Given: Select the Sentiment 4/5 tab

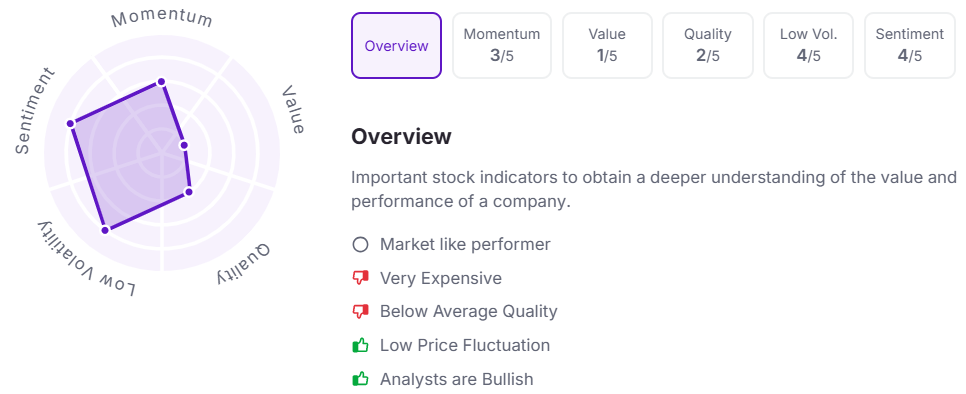Looking at the screenshot, I should pos(910,46).
